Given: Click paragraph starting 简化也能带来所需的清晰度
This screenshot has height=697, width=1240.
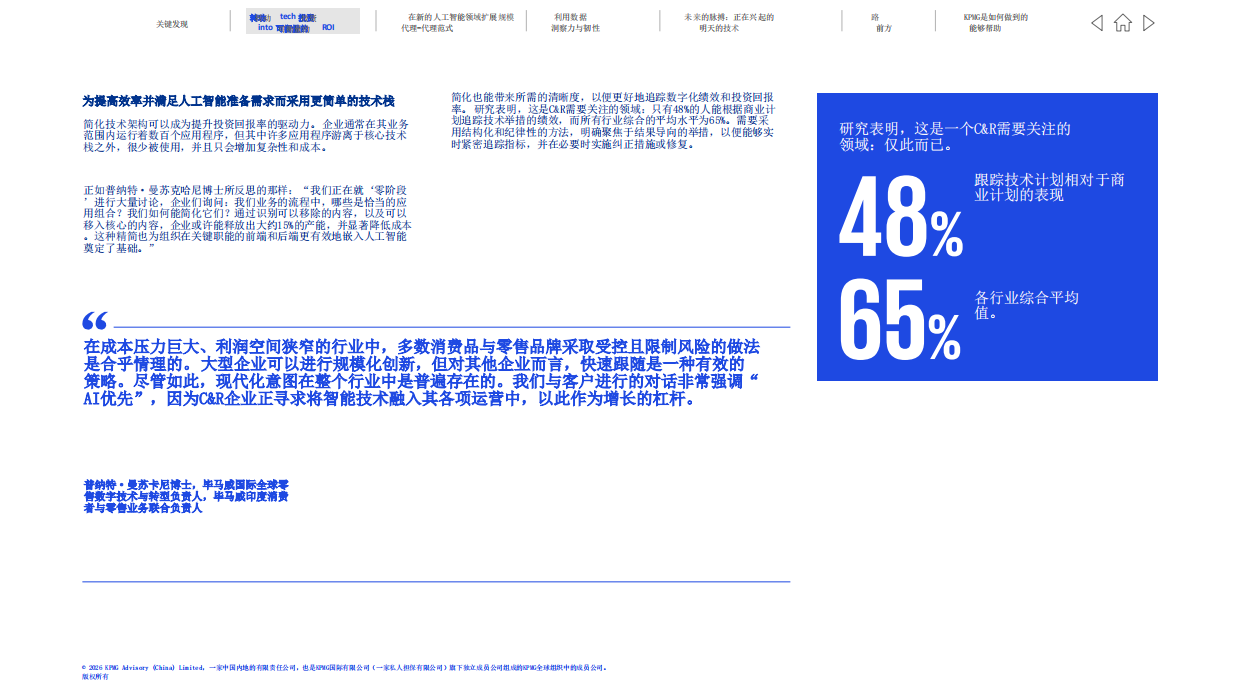Looking at the screenshot, I should [x=613, y=120].
